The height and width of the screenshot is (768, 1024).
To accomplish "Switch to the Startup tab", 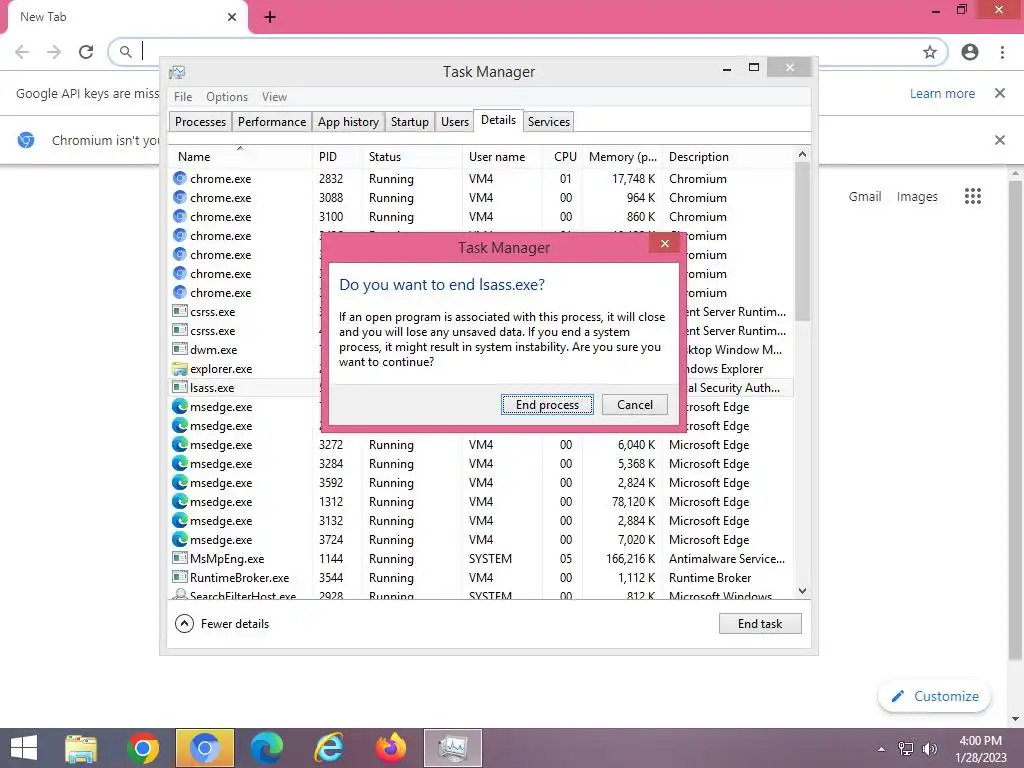I will [409, 122].
